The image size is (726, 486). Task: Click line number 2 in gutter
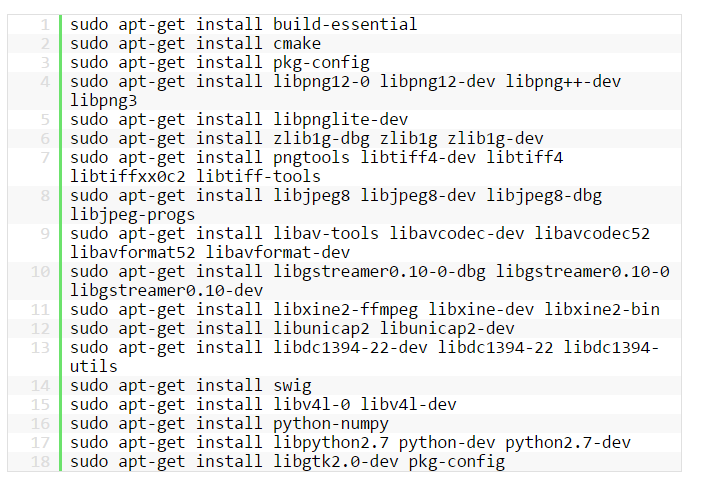pos(46,43)
